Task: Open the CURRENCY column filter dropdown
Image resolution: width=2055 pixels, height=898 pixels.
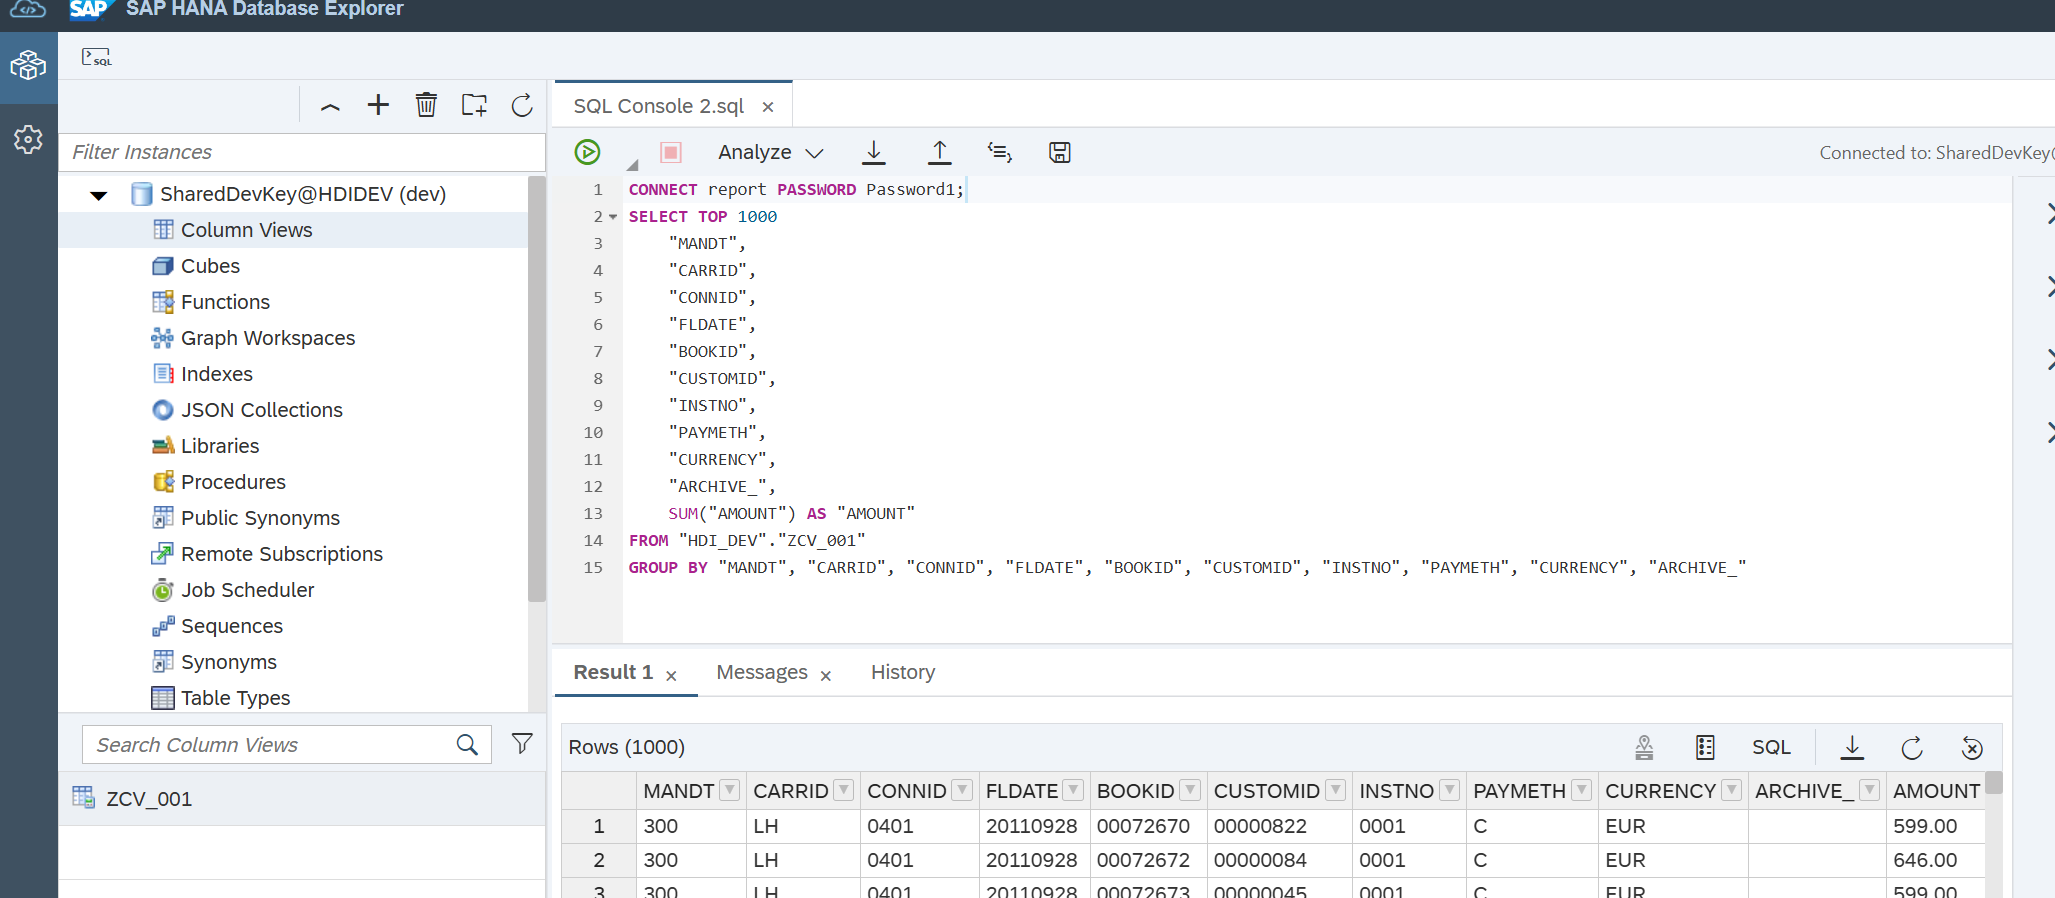Action: pyautogui.click(x=1732, y=790)
